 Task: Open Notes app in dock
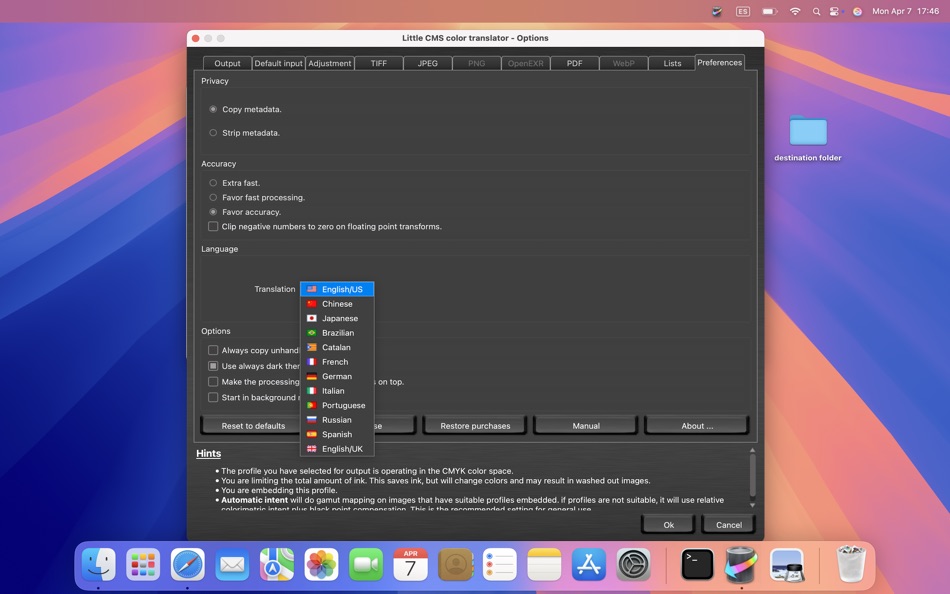[544, 564]
